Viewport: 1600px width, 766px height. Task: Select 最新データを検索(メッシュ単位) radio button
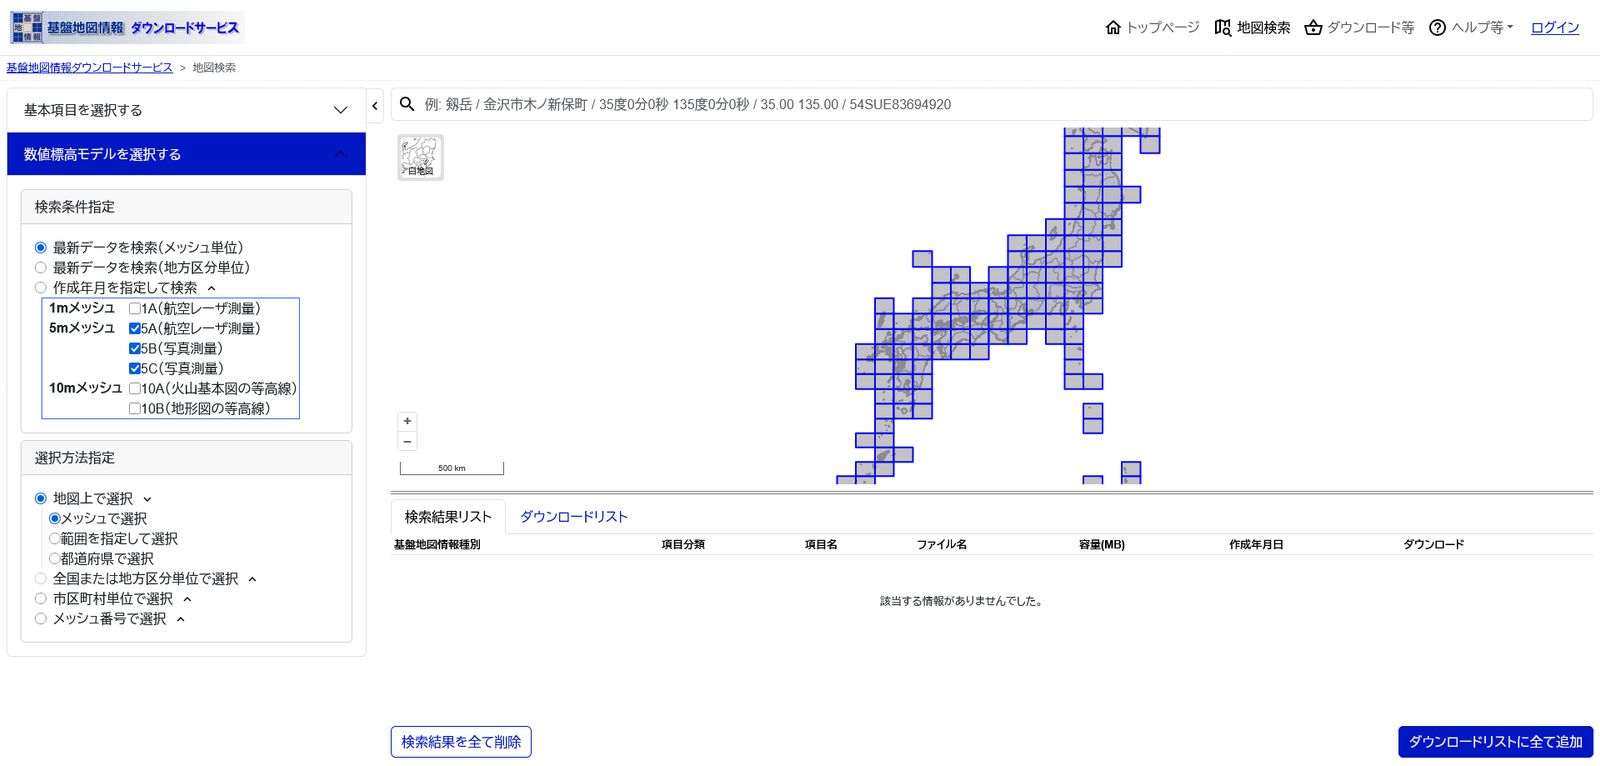pyautogui.click(x=41, y=248)
